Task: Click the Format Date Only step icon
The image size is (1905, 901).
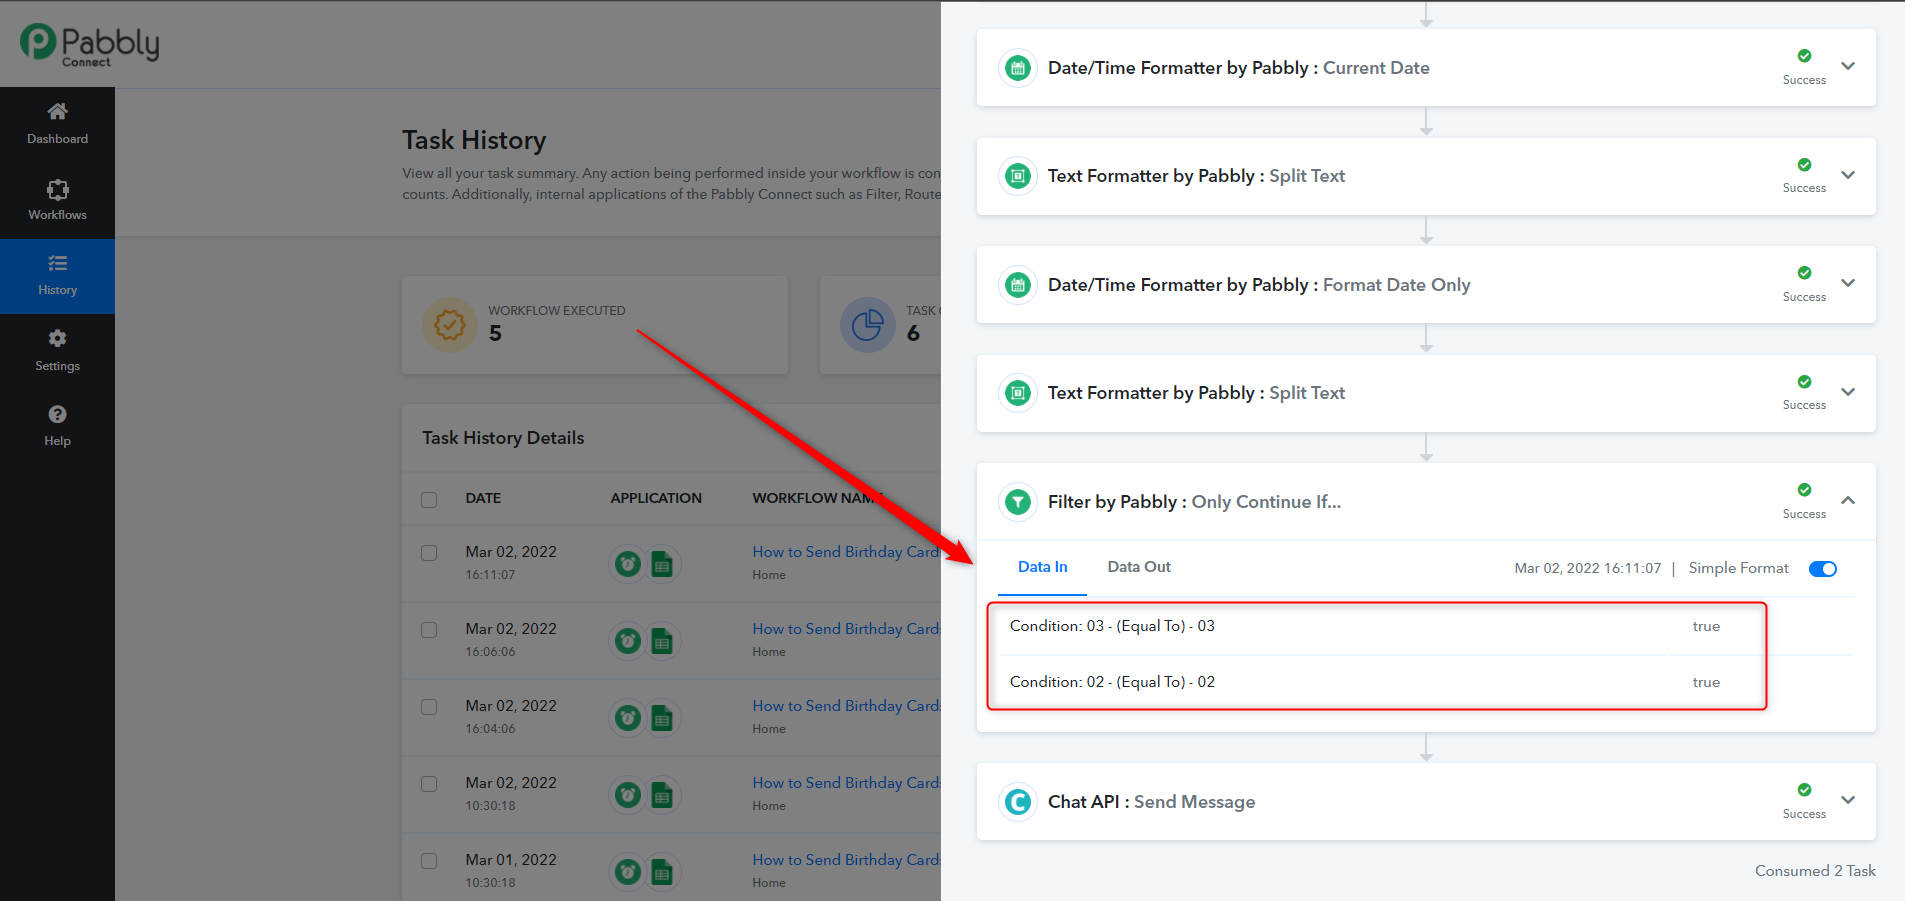Action: (1018, 285)
